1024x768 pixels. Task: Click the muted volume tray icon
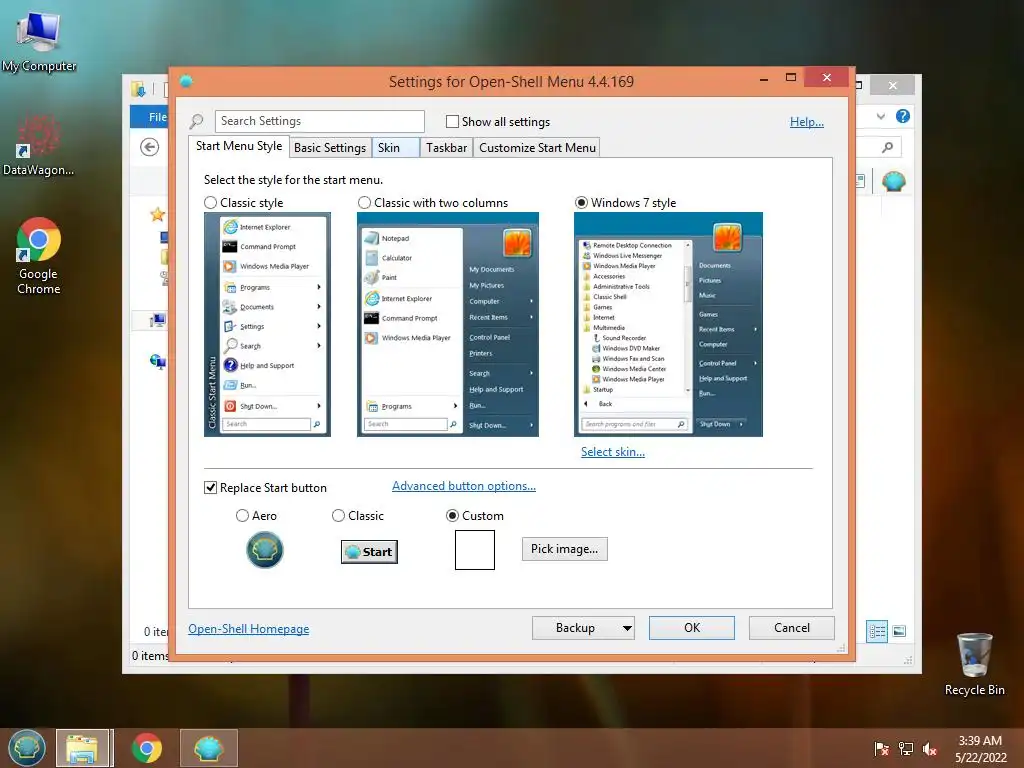coord(930,749)
